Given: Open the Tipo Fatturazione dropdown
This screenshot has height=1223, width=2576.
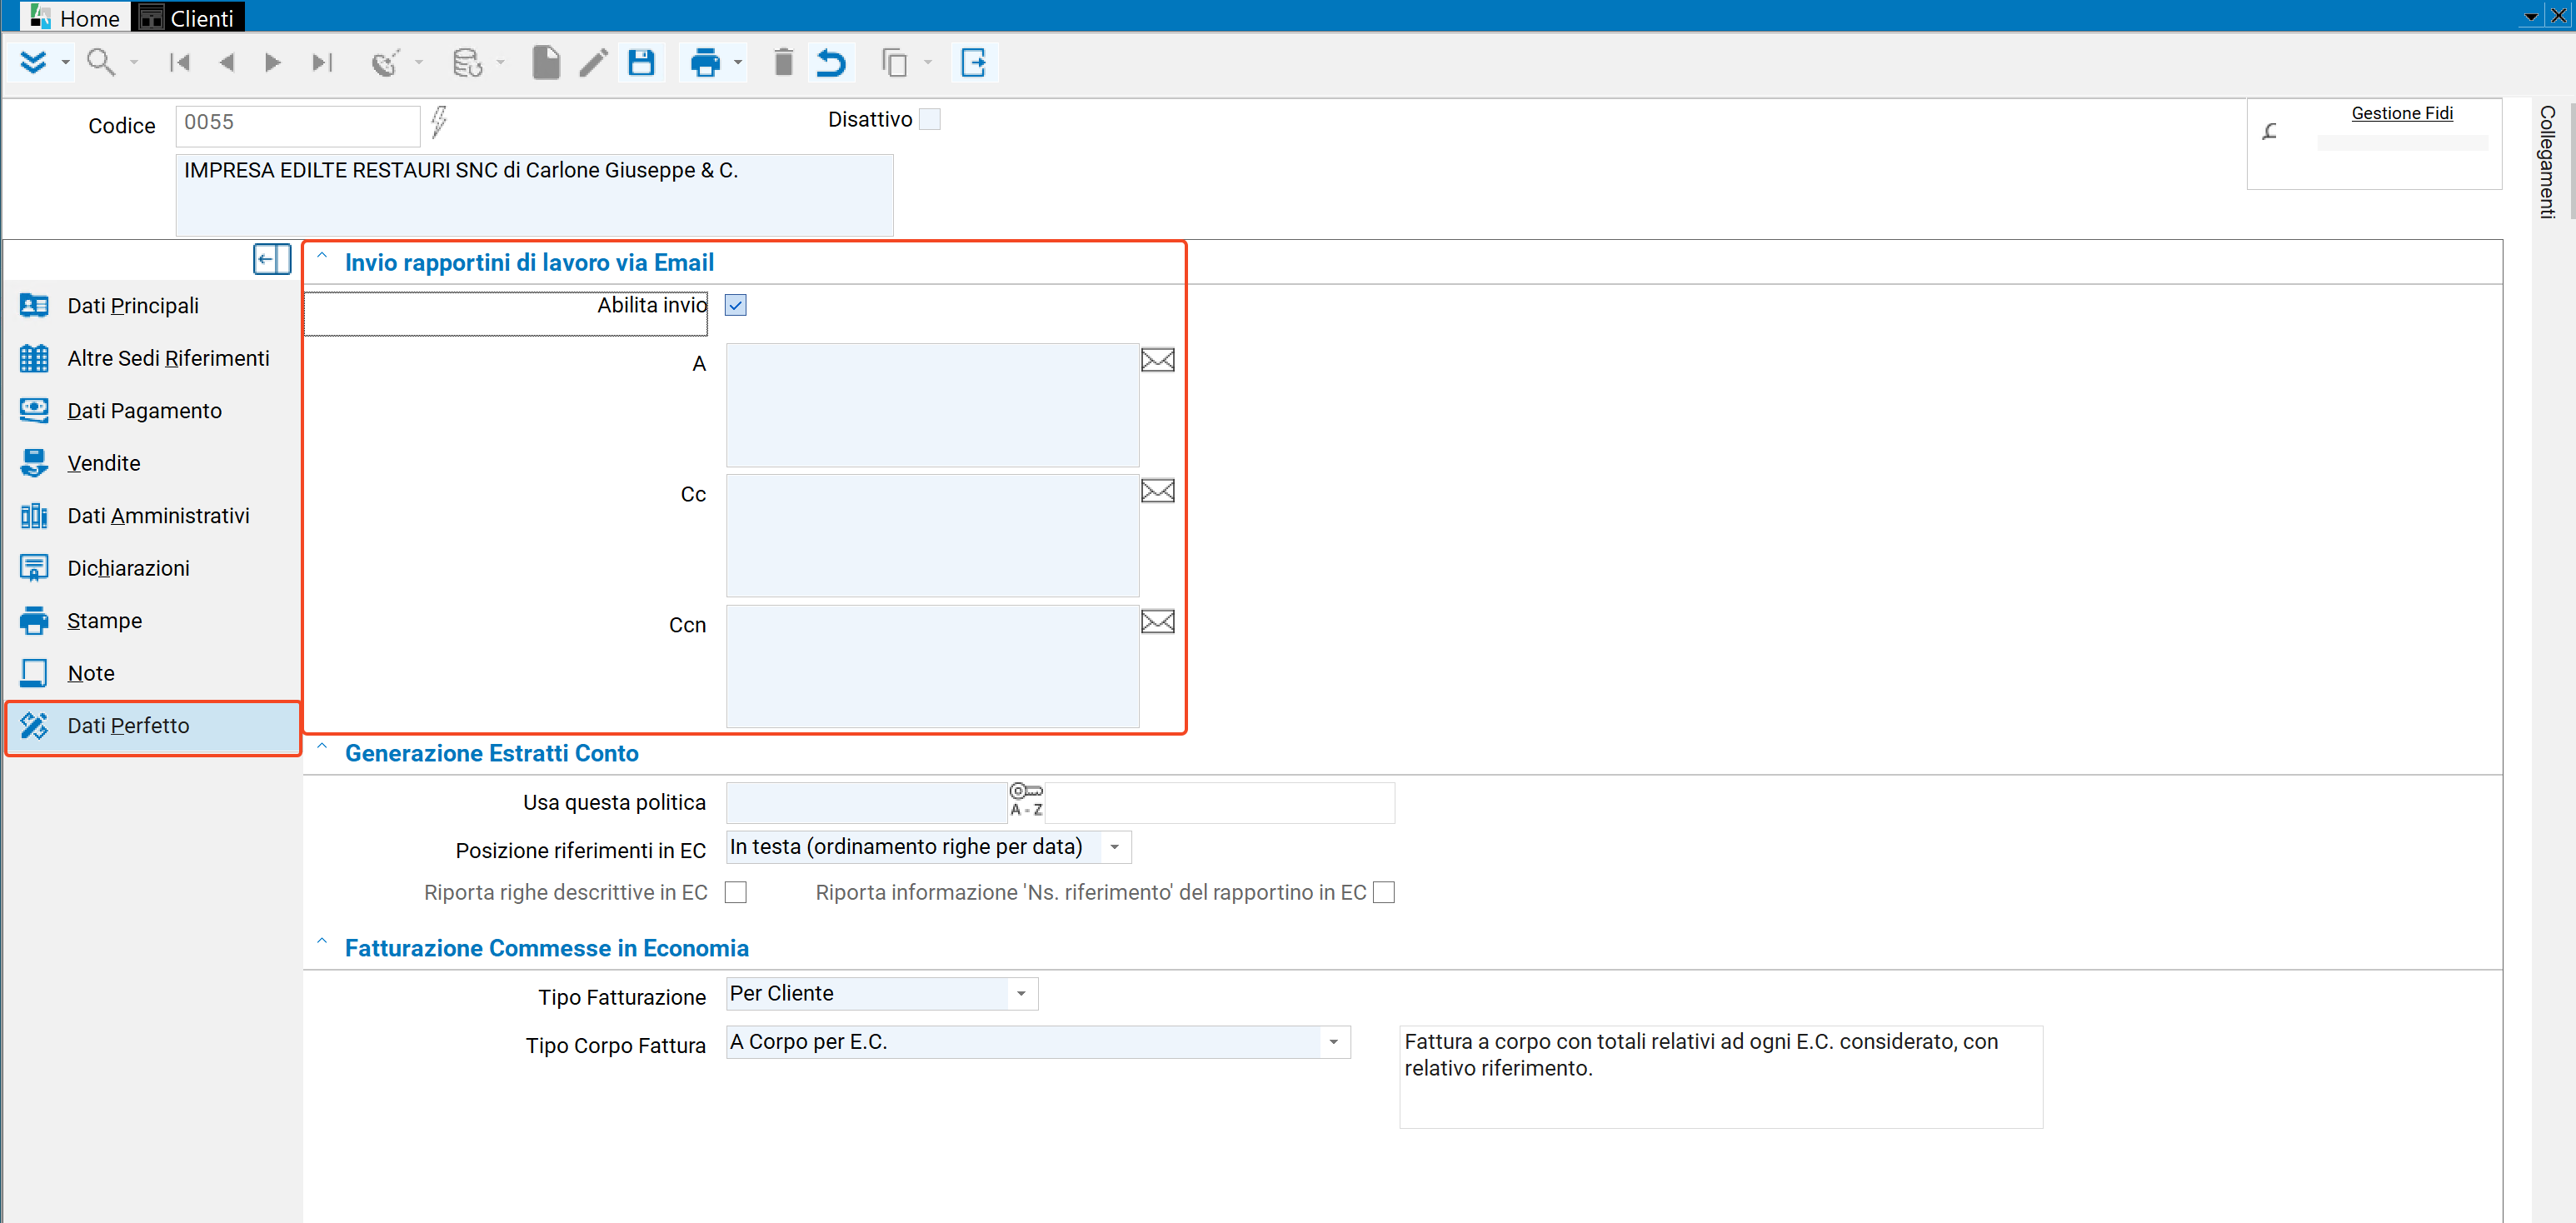Looking at the screenshot, I should [x=1021, y=994].
